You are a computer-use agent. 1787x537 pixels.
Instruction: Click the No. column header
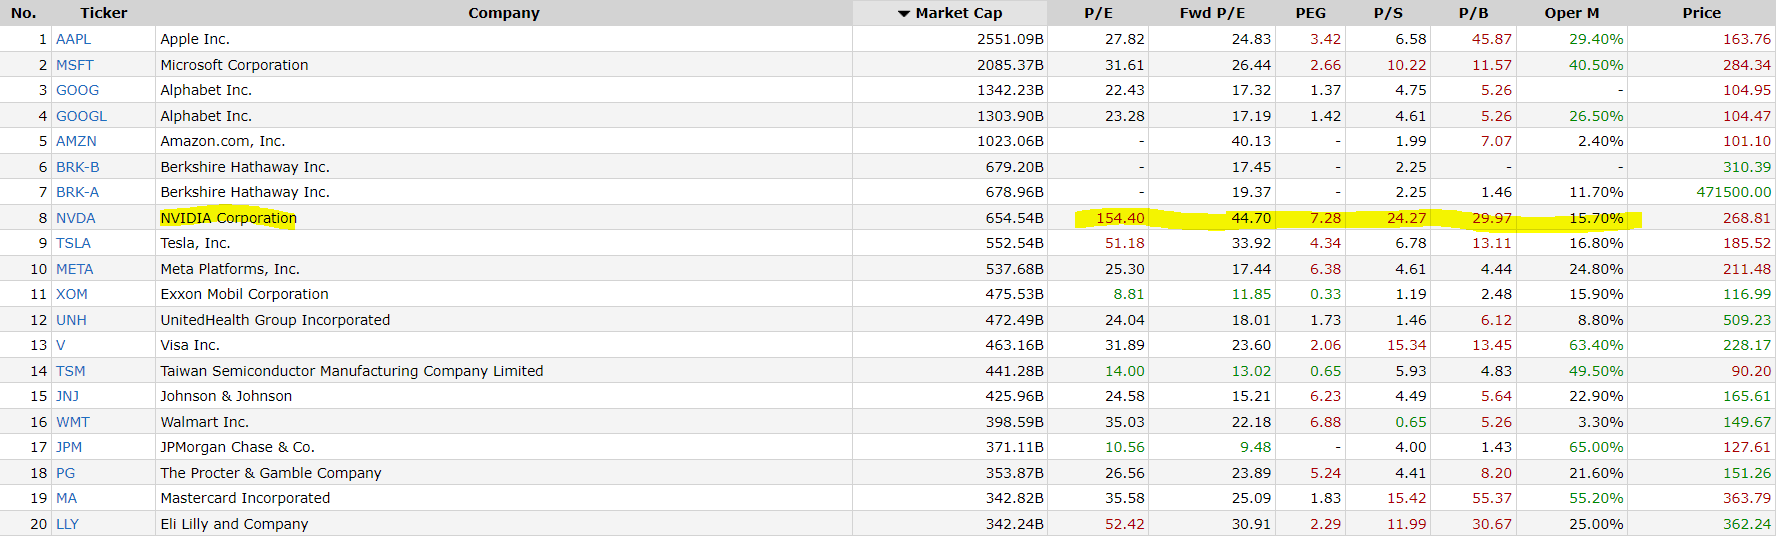[24, 13]
